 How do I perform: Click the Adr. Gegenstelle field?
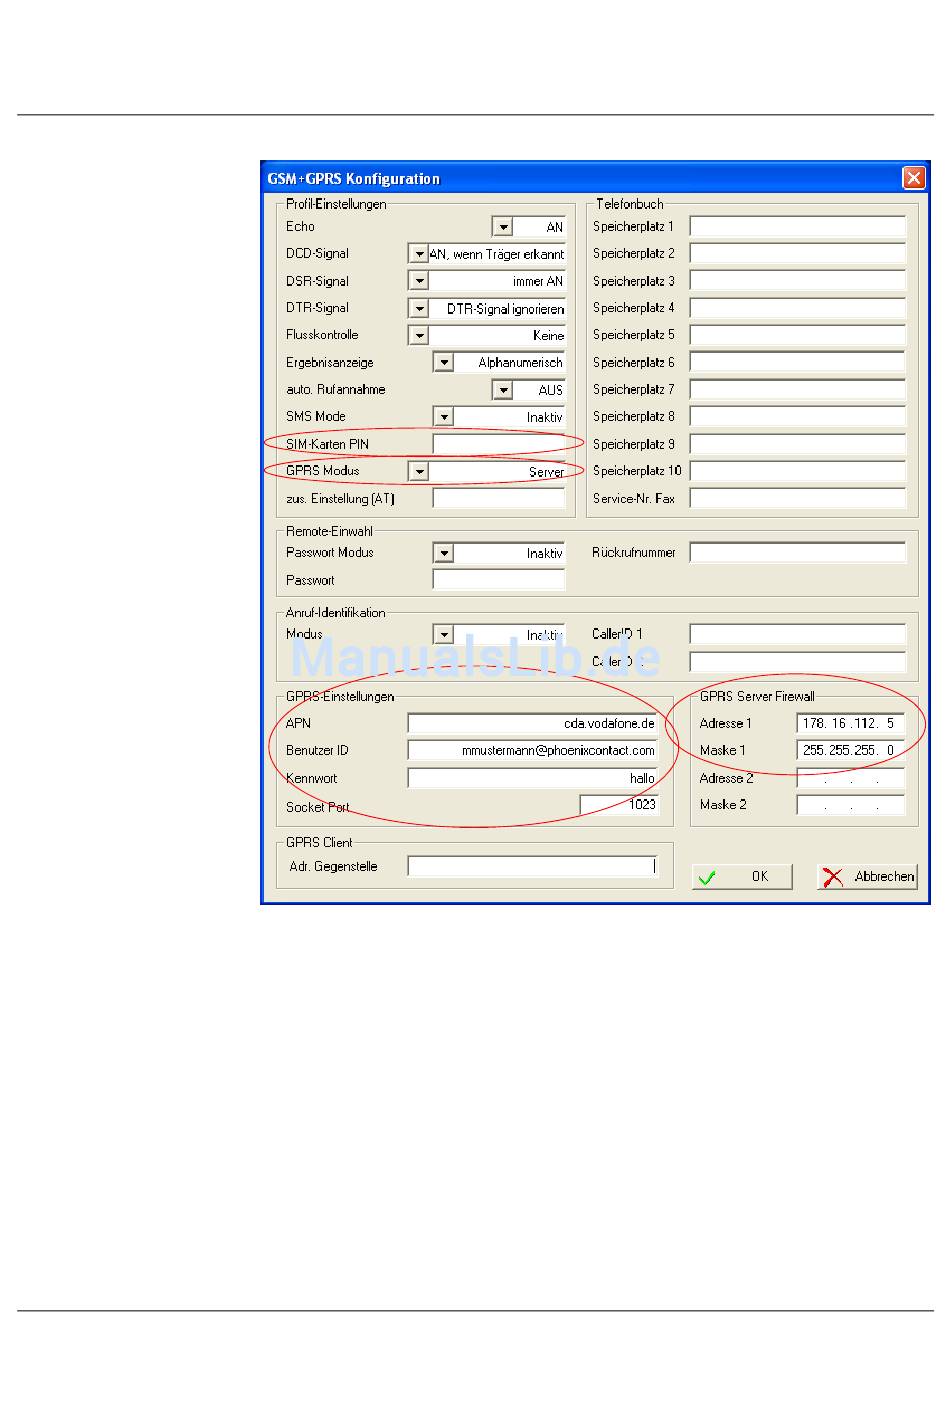(x=533, y=867)
